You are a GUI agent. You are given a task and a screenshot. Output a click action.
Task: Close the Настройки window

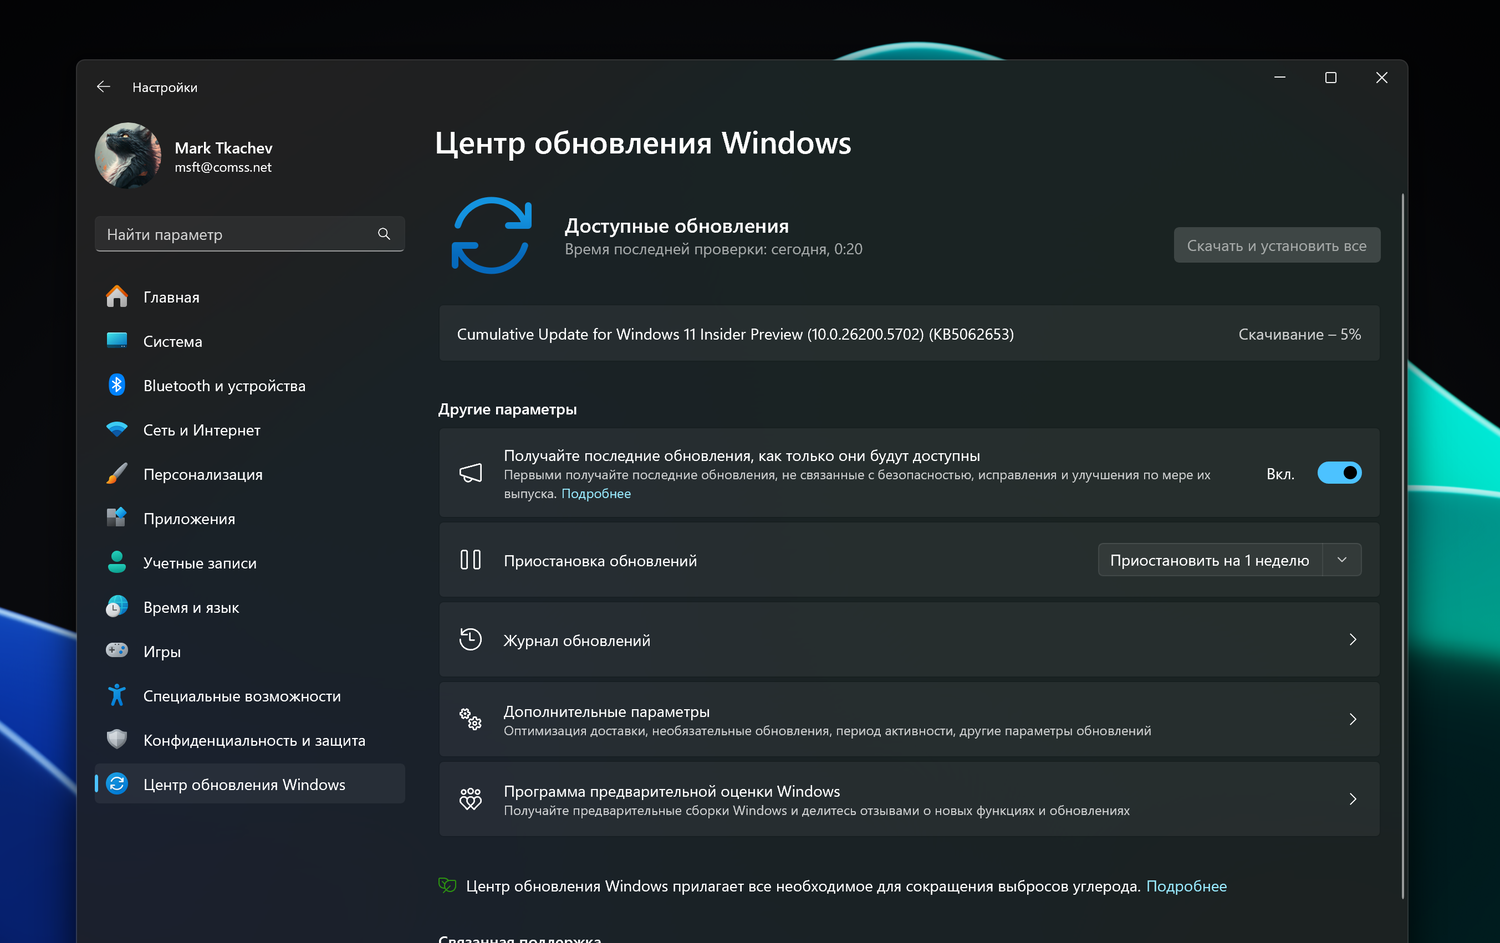[1381, 77]
